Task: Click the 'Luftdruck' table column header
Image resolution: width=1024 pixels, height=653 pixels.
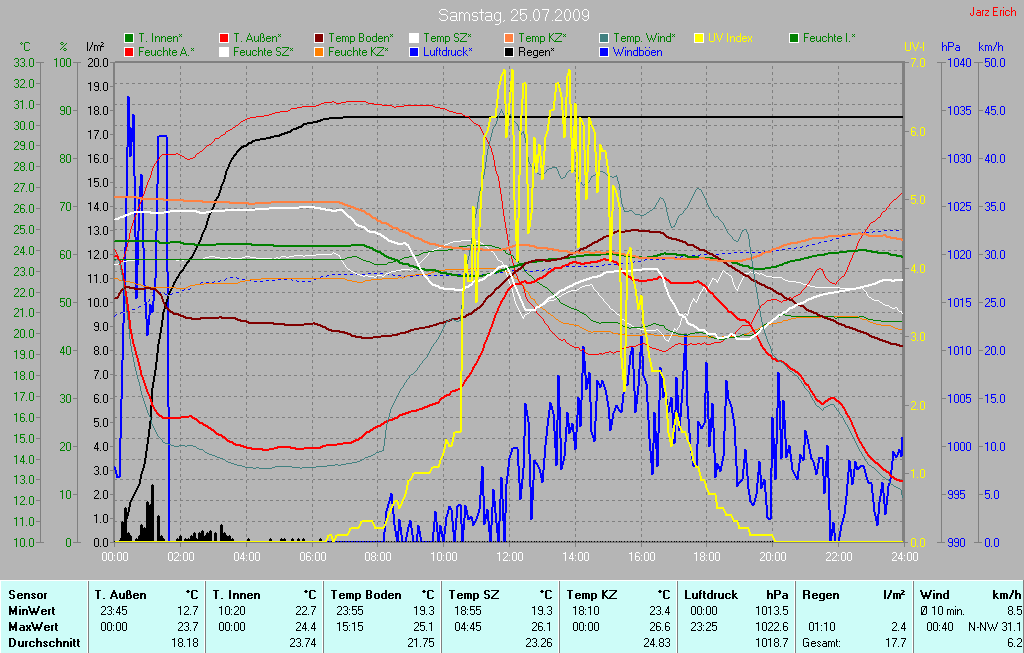Action: 711,595
